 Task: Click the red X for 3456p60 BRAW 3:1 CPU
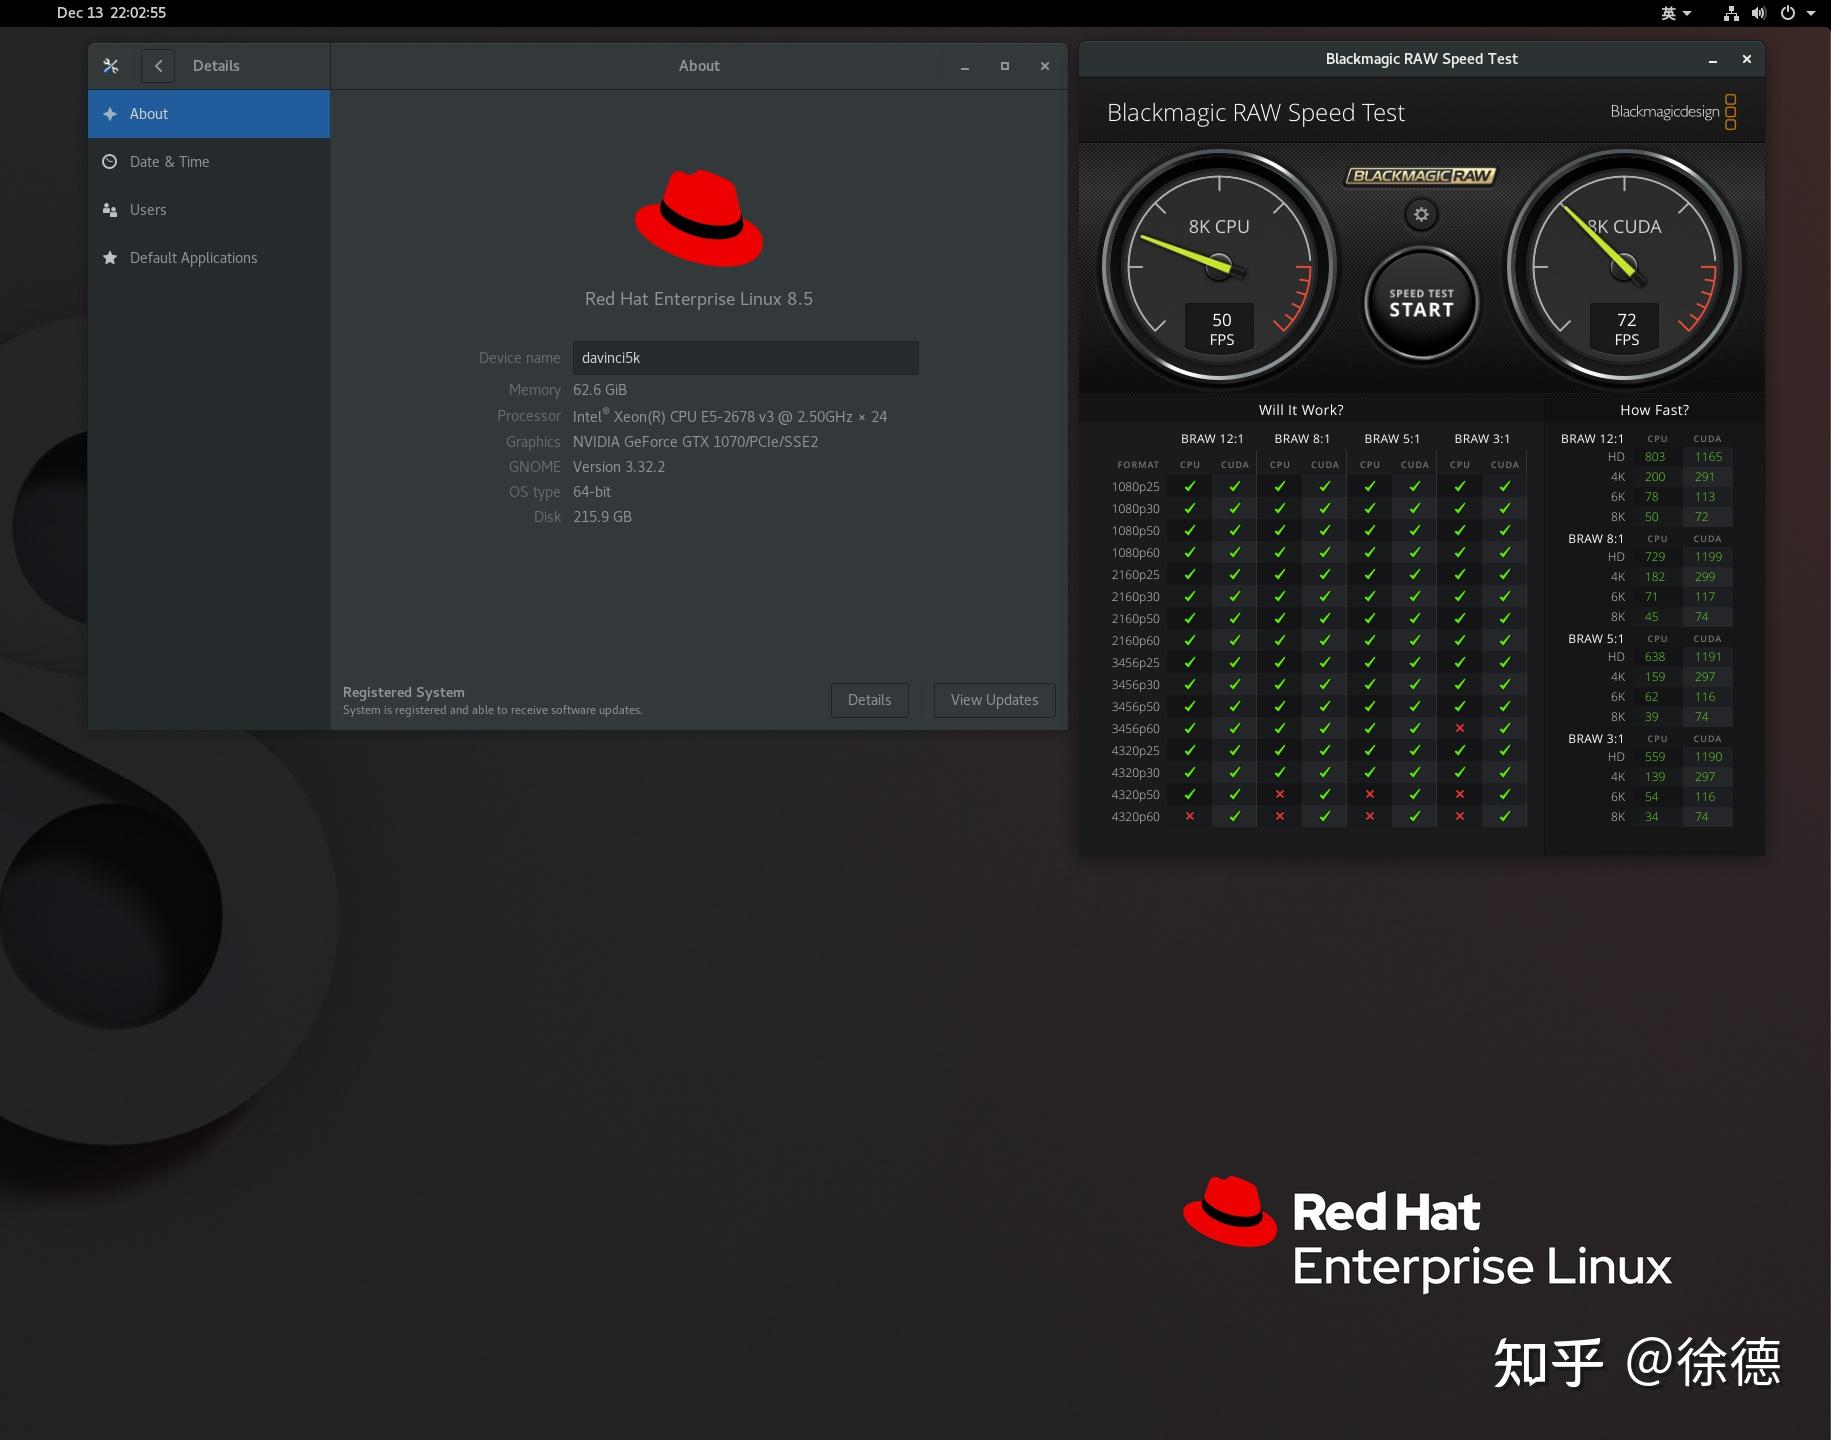point(1460,729)
